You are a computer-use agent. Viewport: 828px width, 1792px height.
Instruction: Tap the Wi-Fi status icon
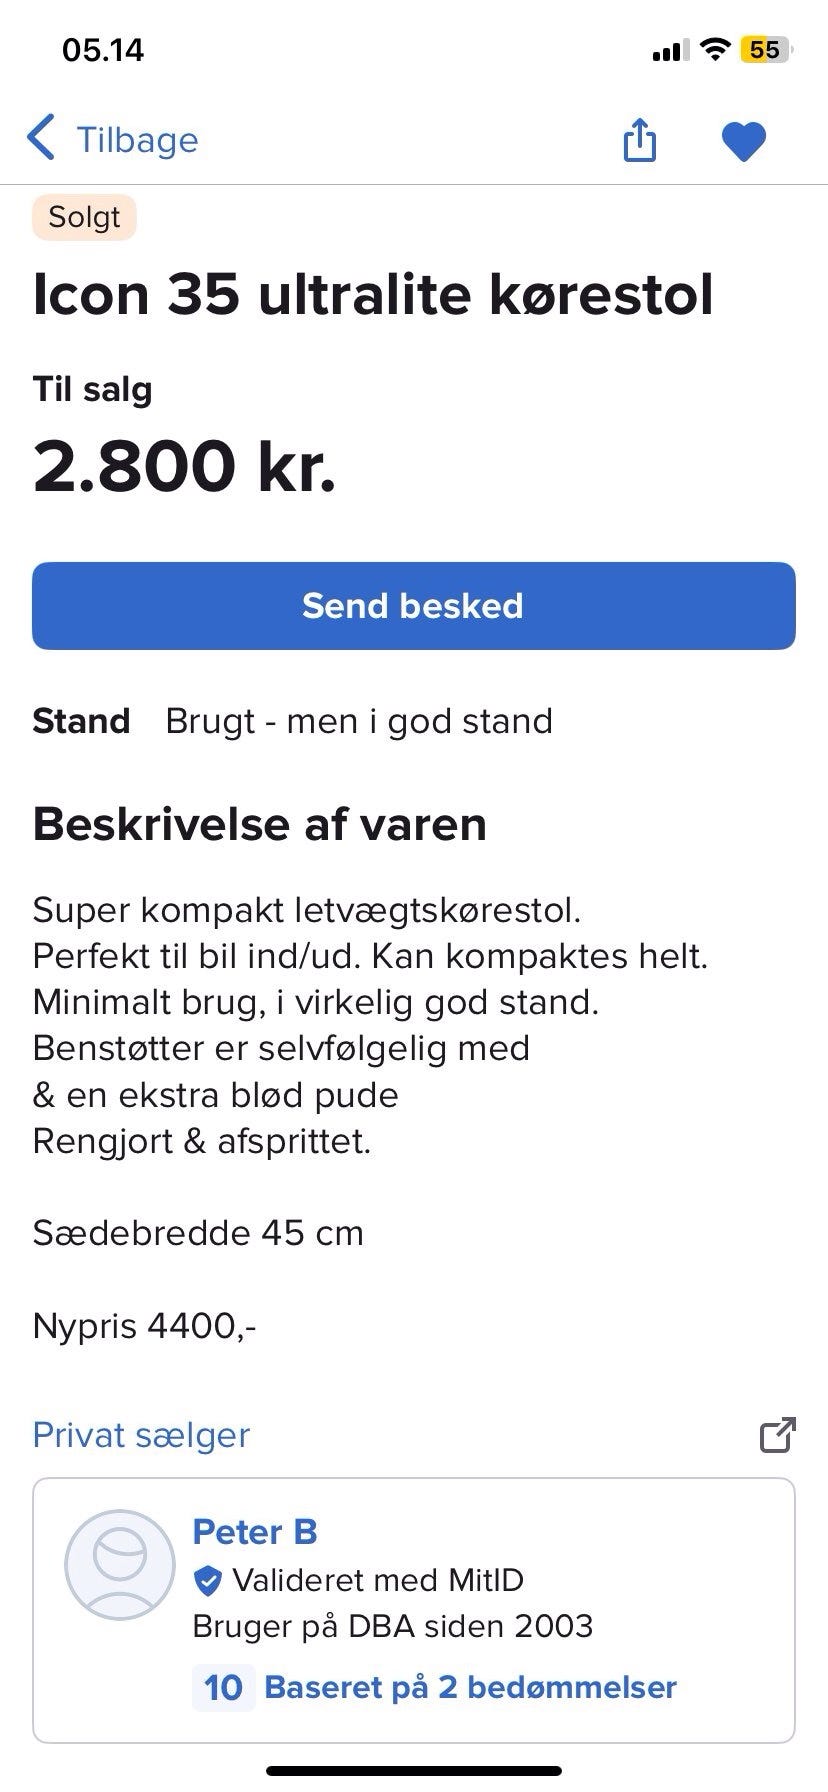(x=714, y=50)
